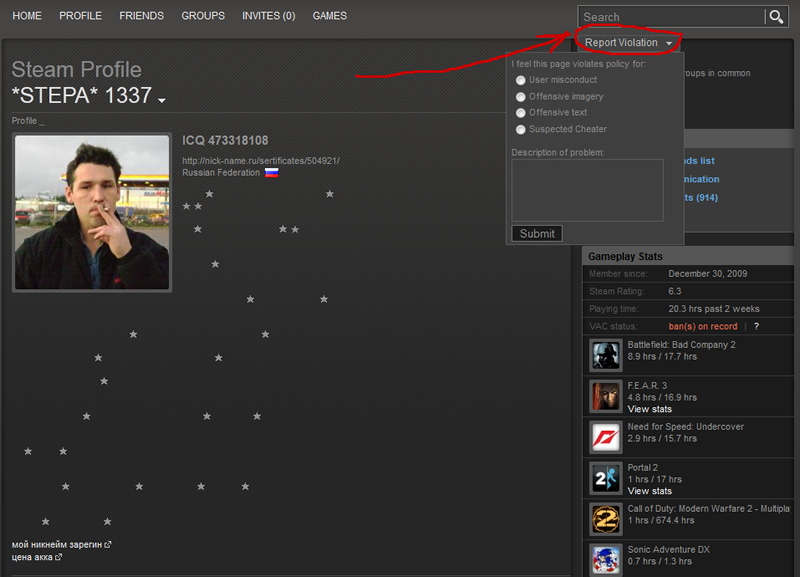The height and width of the screenshot is (577, 800).
Task: Click the VAC status question mark
Action: pos(756,327)
